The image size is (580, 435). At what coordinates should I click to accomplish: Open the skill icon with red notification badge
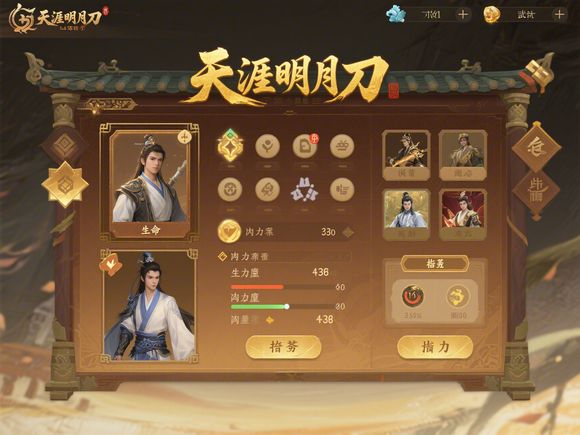(x=305, y=146)
